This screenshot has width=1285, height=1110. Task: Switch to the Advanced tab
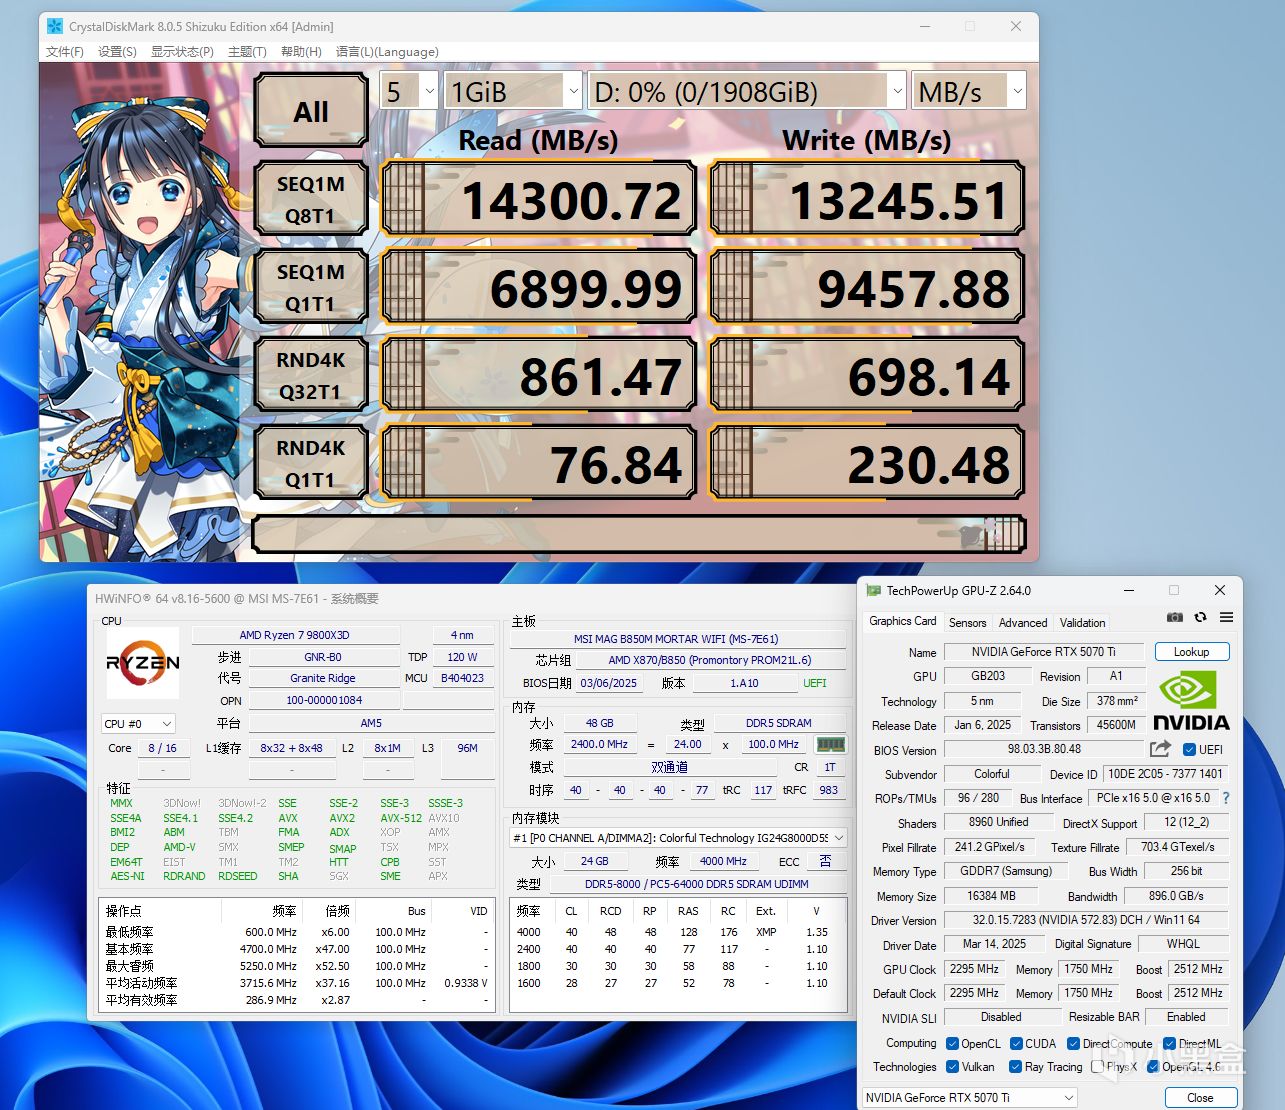click(x=1023, y=622)
